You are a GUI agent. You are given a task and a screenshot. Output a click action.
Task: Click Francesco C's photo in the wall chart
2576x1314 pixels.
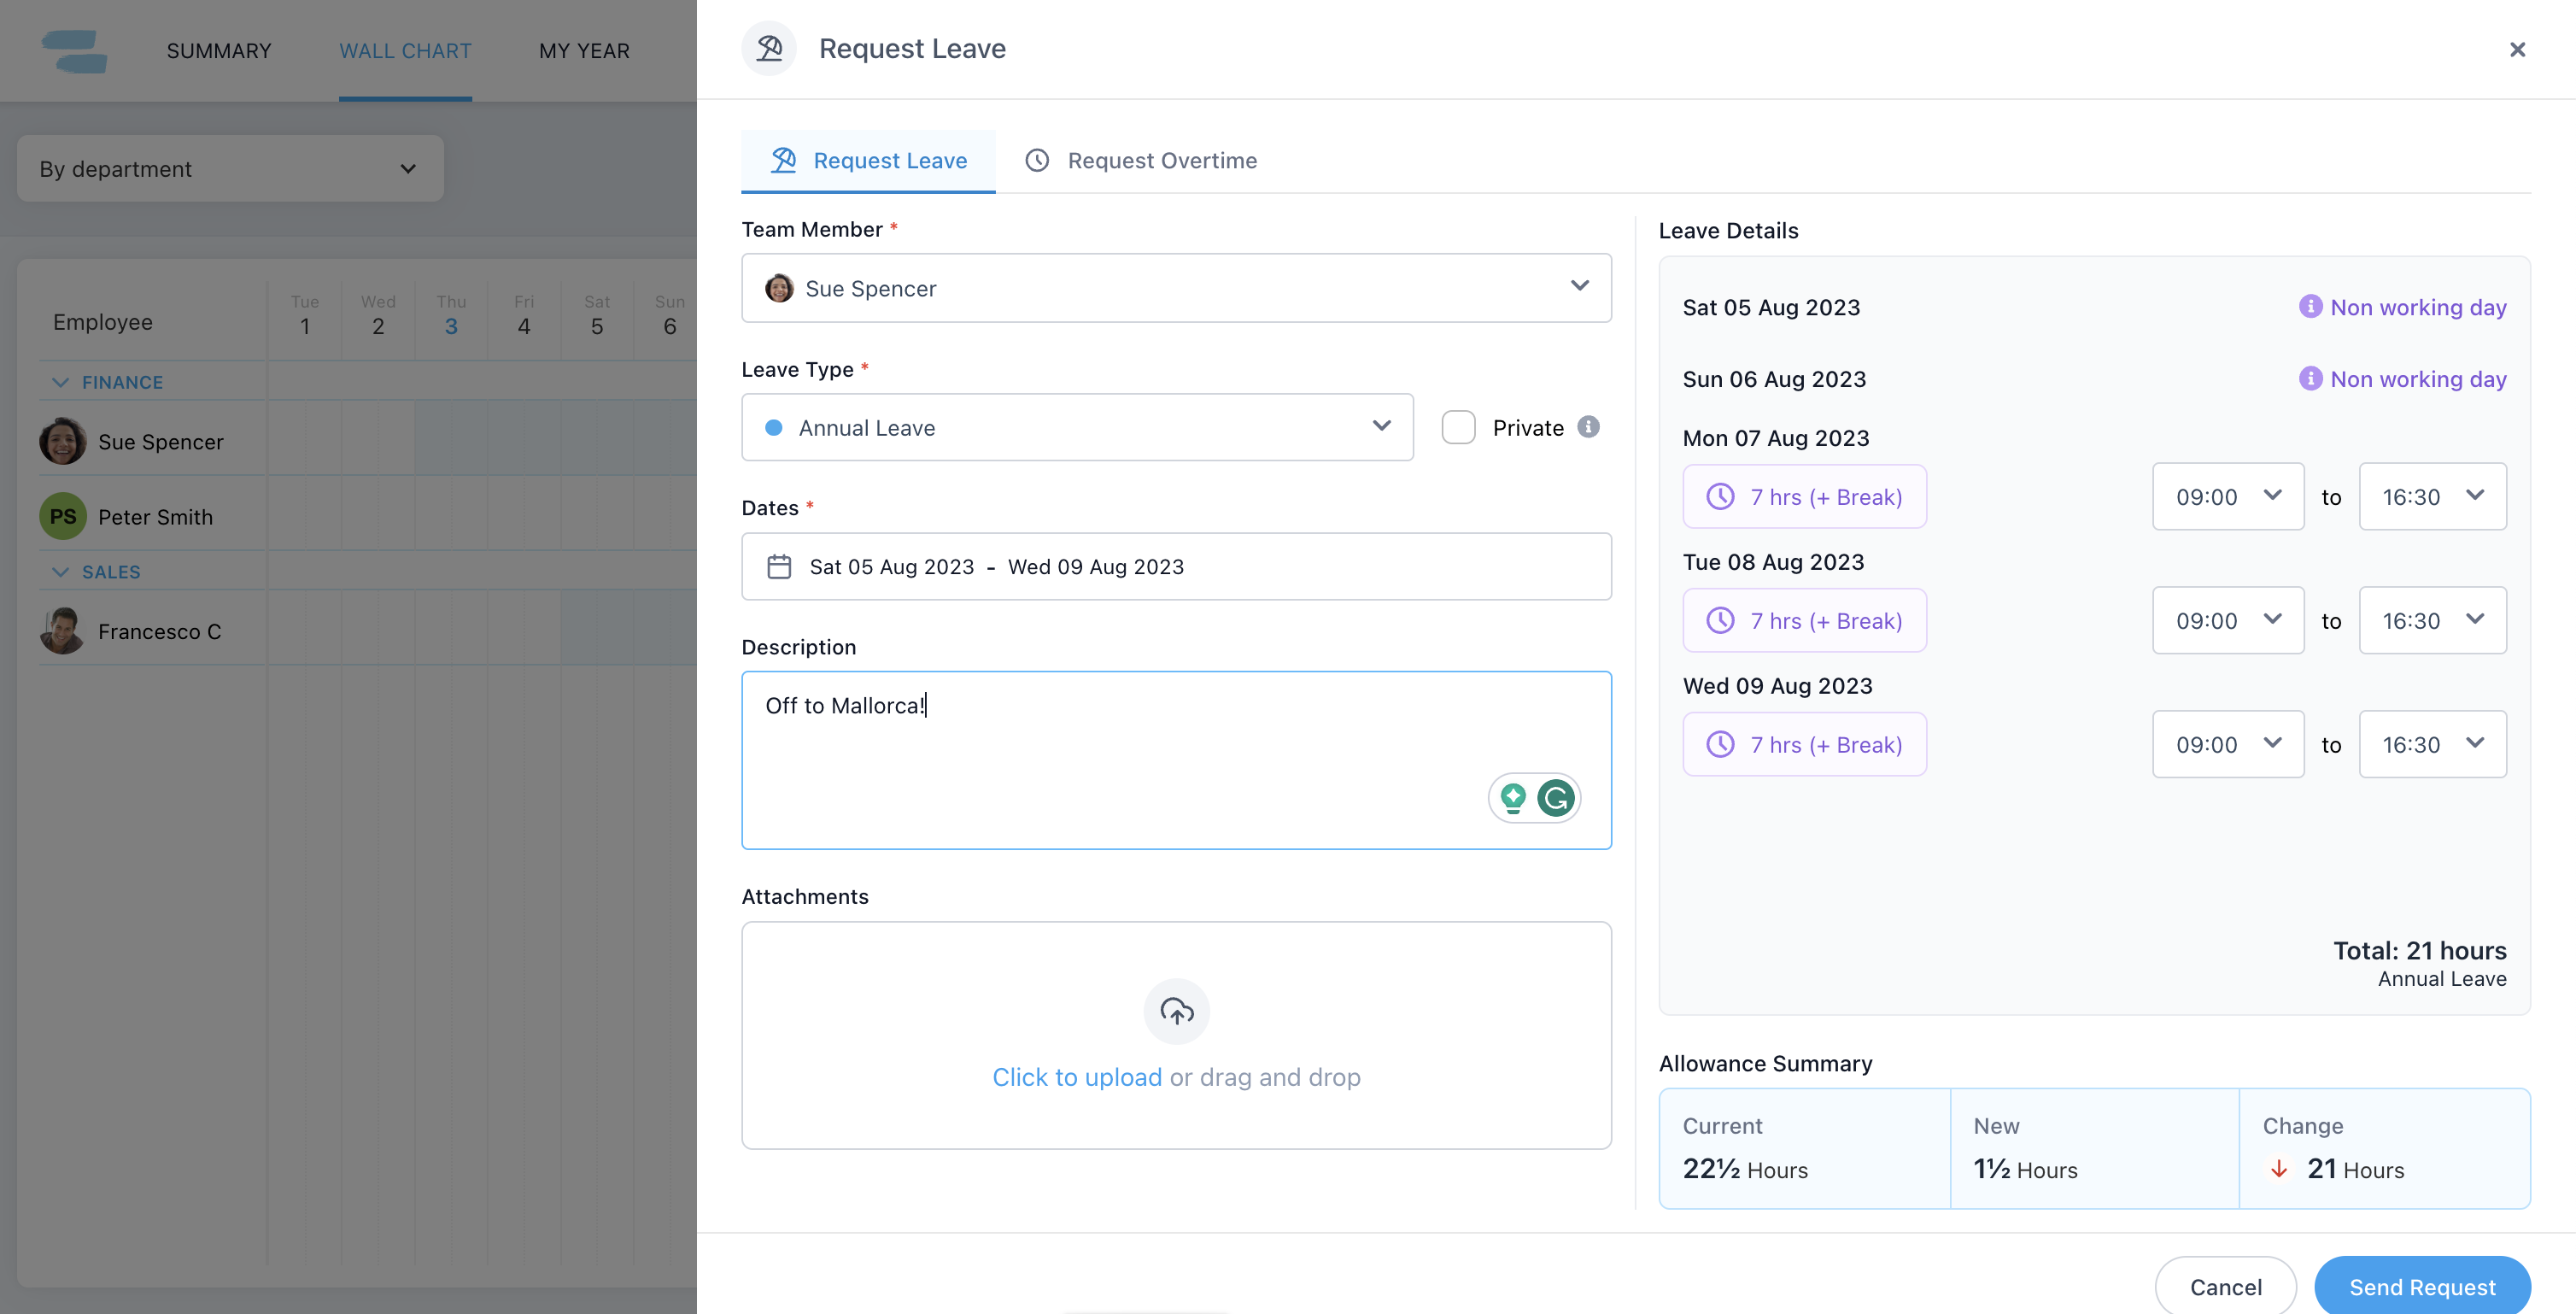tap(63, 630)
